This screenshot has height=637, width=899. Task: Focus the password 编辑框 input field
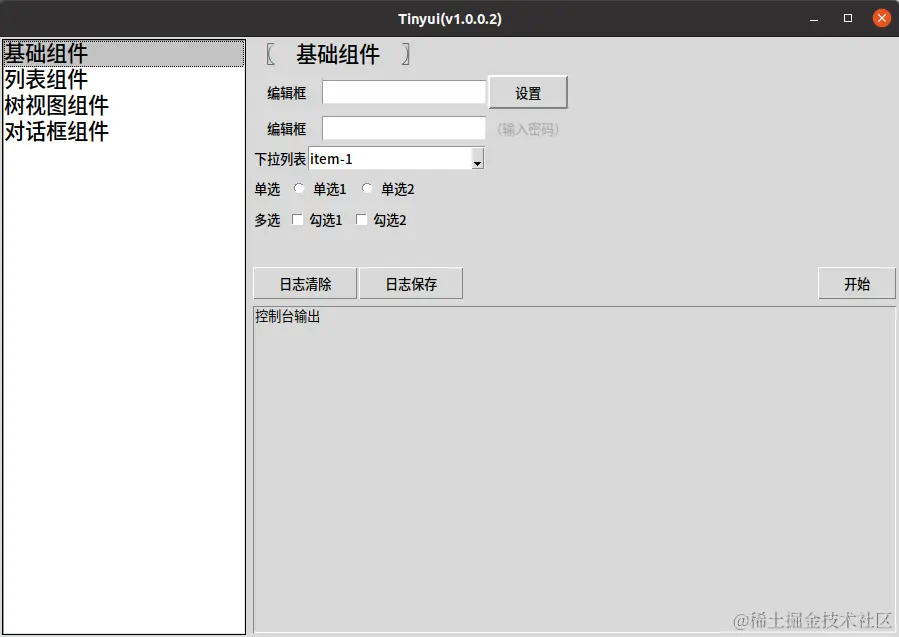pyautogui.click(x=404, y=128)
